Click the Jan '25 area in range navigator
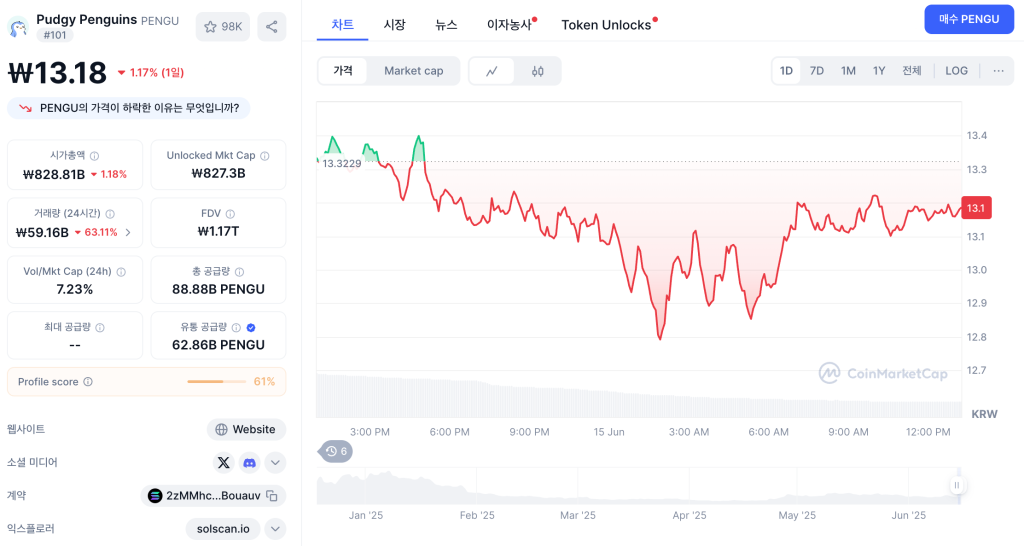Image resolution: width=1024 pixels, height=546 pixels. pos(366,515)
